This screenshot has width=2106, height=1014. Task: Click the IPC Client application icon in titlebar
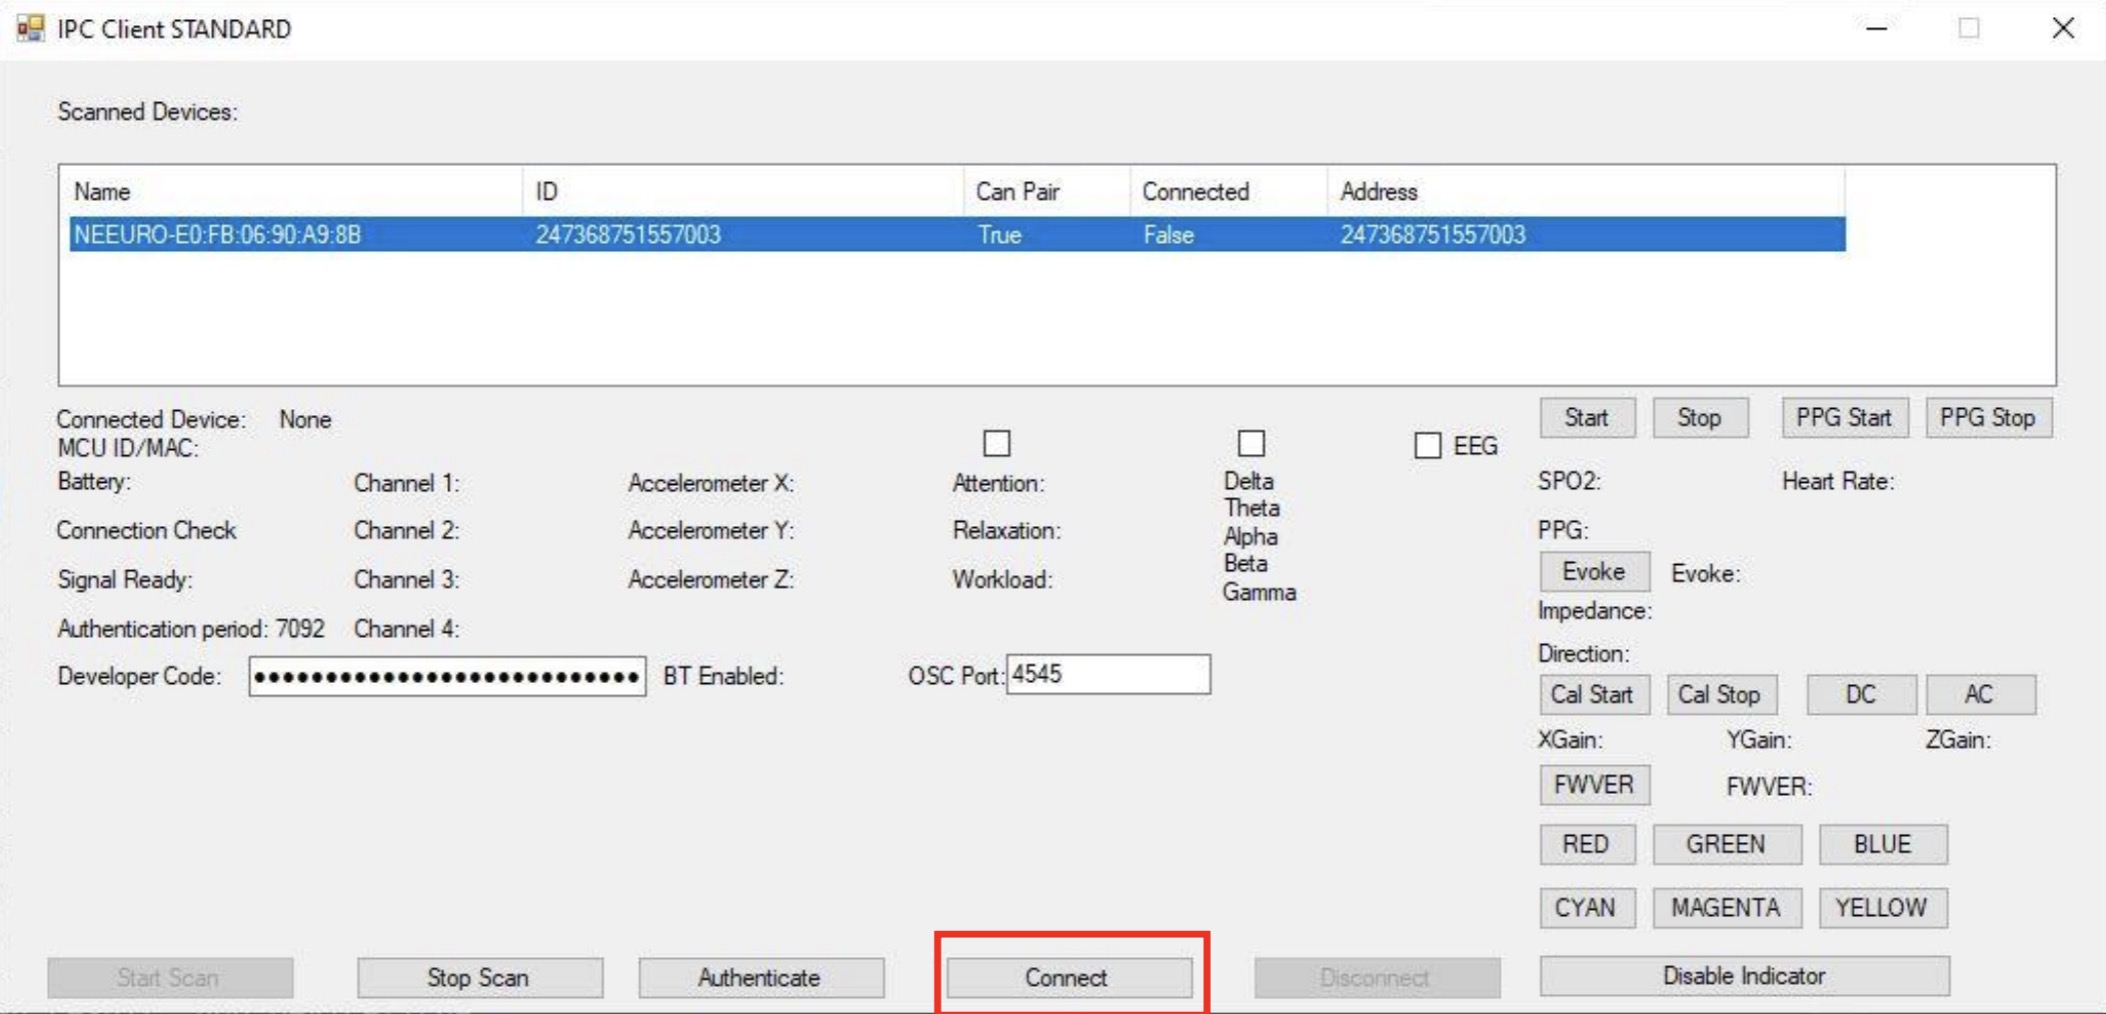click(x=29, y=27)
